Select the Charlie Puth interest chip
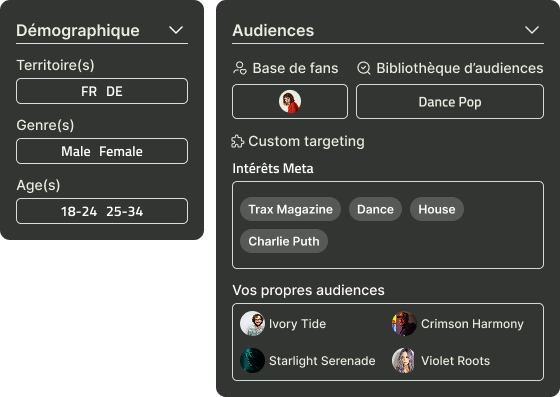This screenshot has height=397, width=560. pyautogui.click(x=284, y=241)
